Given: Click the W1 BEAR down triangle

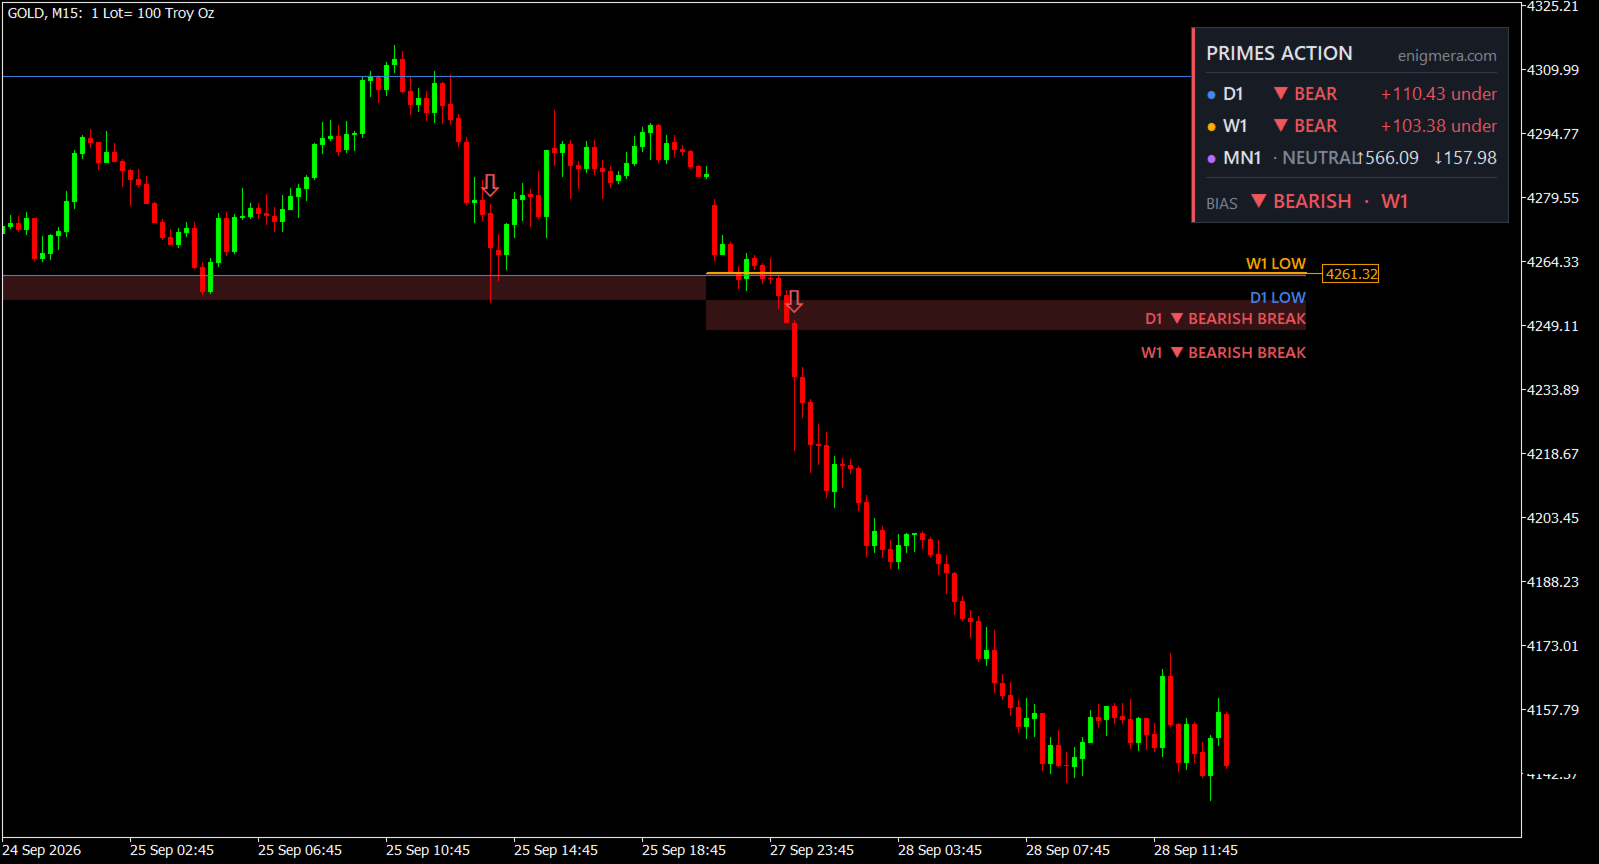Looking at the screenshot, I should tap(1280, 125).
